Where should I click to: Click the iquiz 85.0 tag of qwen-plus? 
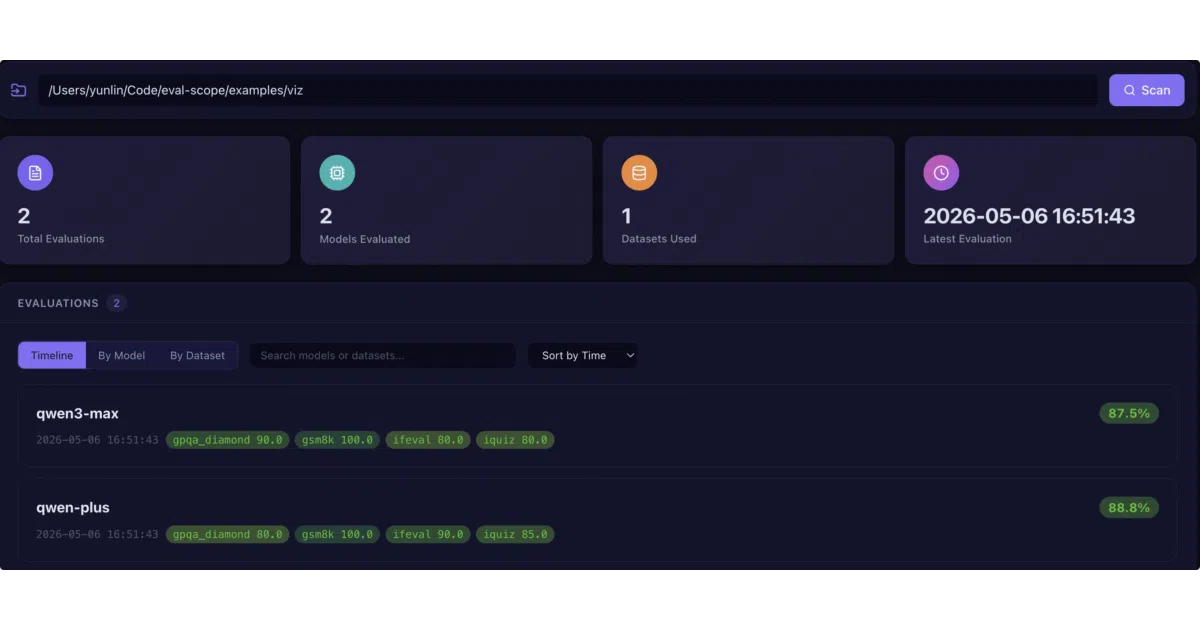(515, 534)
